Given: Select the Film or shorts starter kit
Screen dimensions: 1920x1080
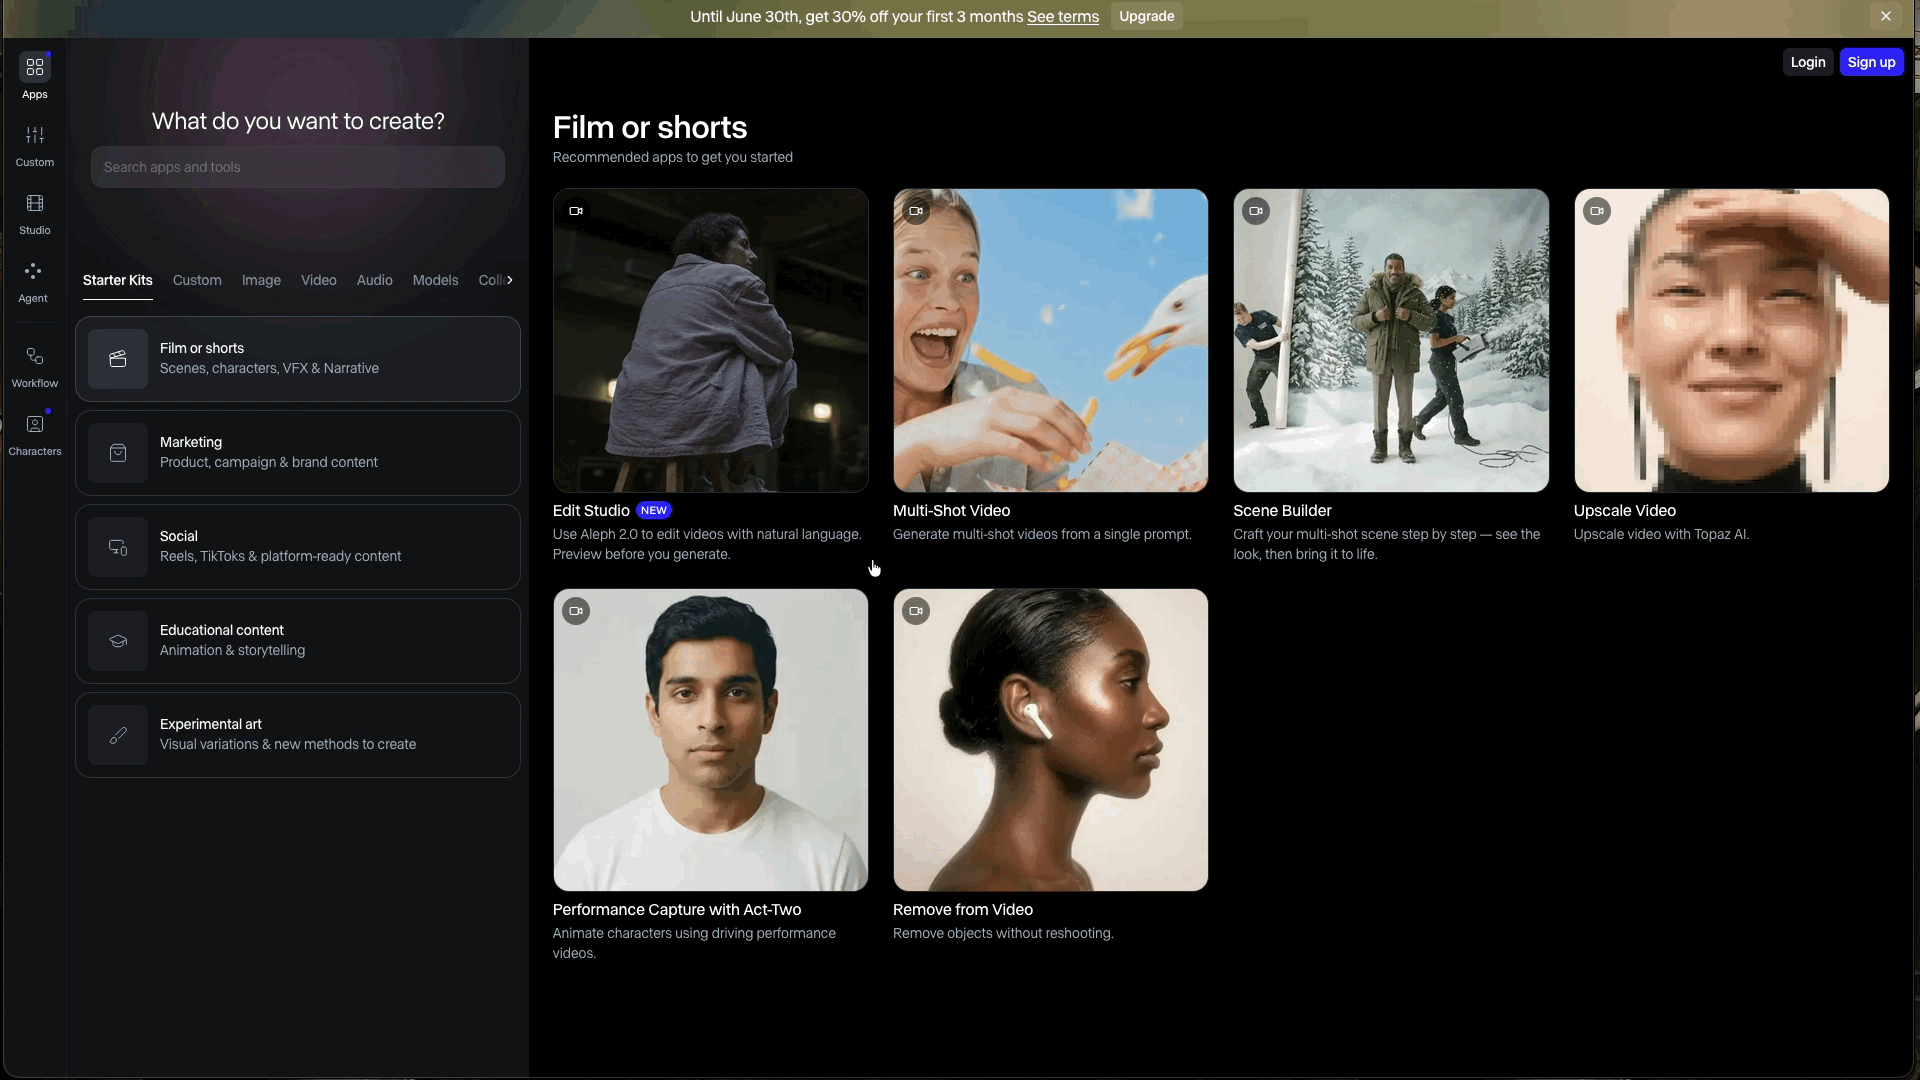Looking at the screenshot, I should 298,359.
